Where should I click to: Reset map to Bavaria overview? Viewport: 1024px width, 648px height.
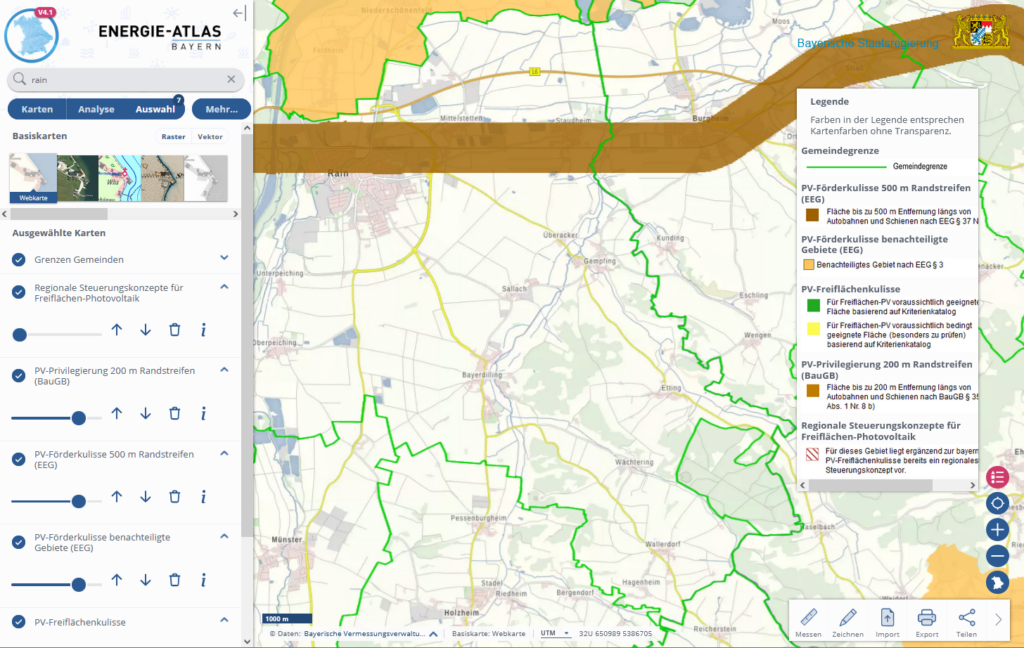pyautogui.click(x=997, y=582)
